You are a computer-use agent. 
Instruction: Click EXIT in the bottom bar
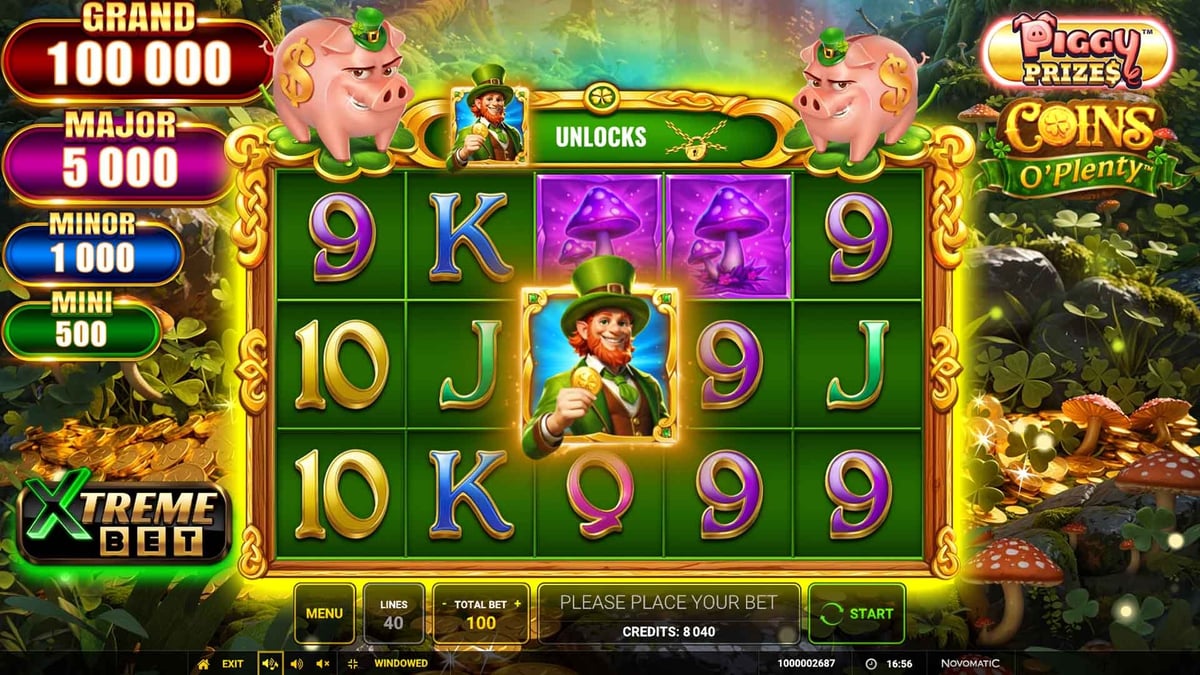[232, 663]
